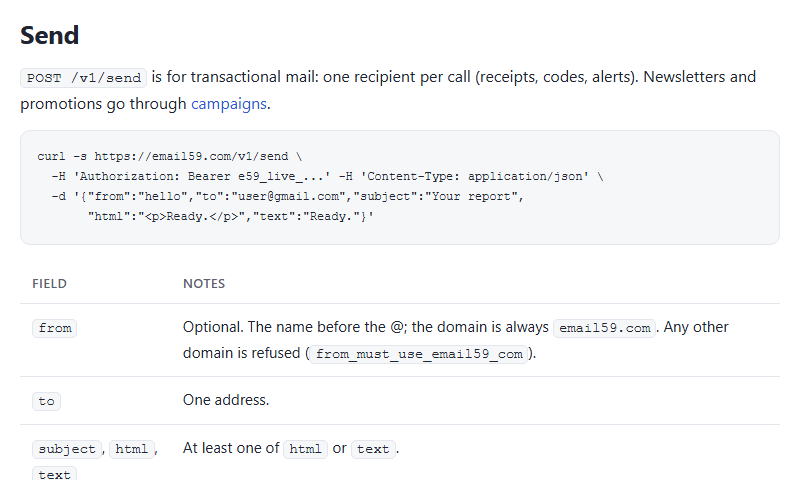Click the subject field code
This screenshot has height=480, width=800.
(67, 449)
